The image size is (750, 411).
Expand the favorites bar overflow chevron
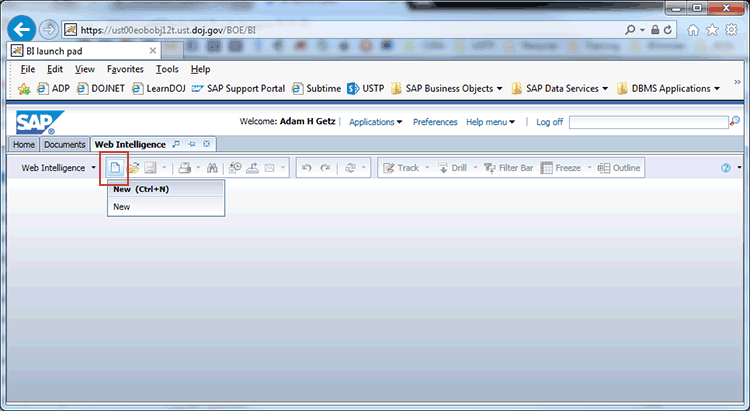(737, 82)
